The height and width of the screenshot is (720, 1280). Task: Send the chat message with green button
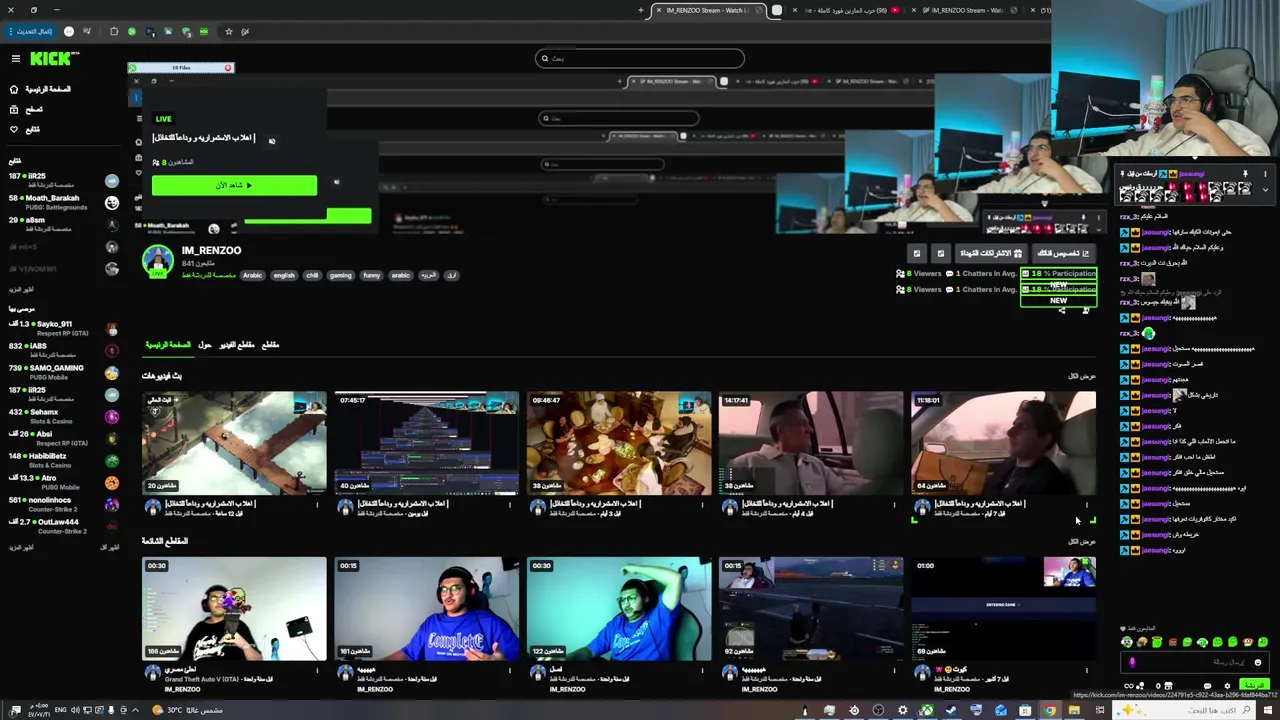tap(1254, 685)
